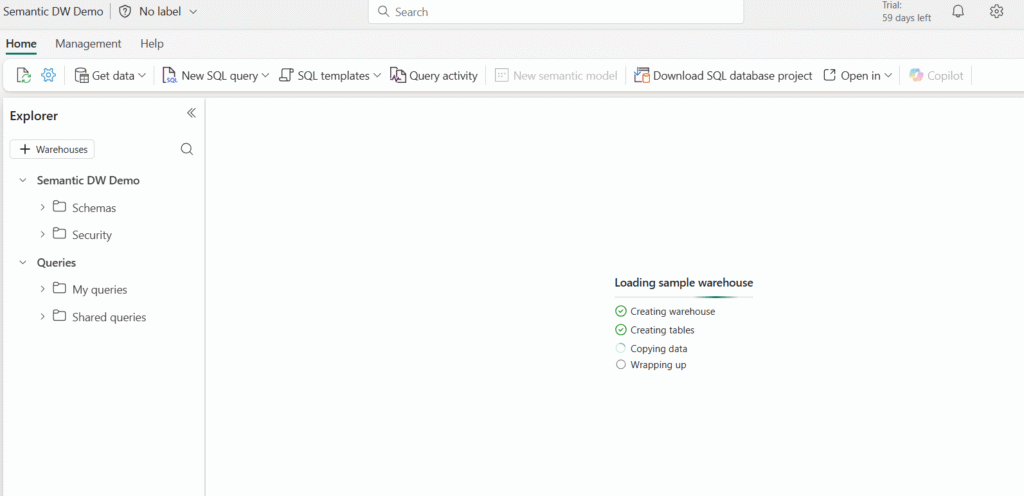The height and width of the screenshot is (496, 1024).
Task: Click the Semantic DW Demo title
Action: click(54, 12)
